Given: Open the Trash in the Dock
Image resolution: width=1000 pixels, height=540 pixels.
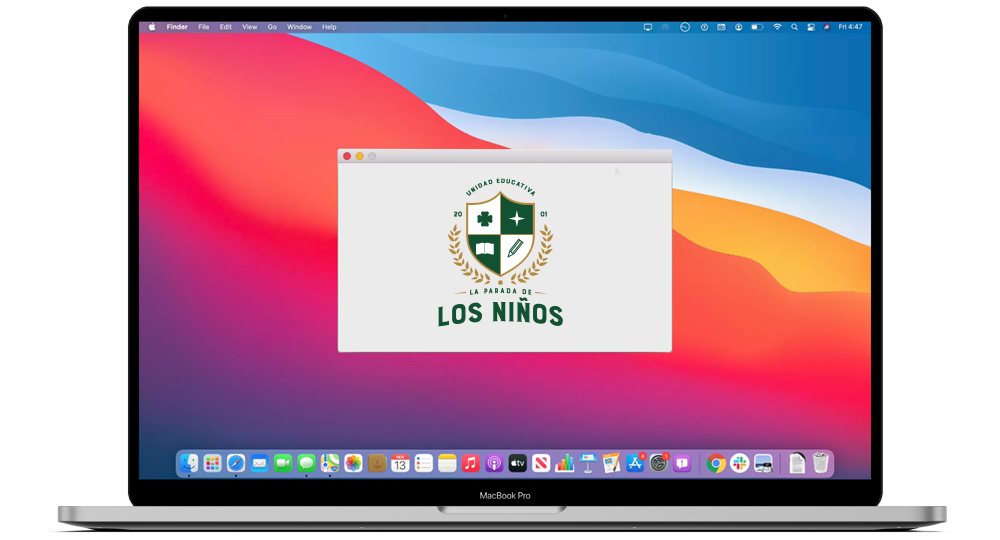Looking at the screenshot, I should pos(821,463).
